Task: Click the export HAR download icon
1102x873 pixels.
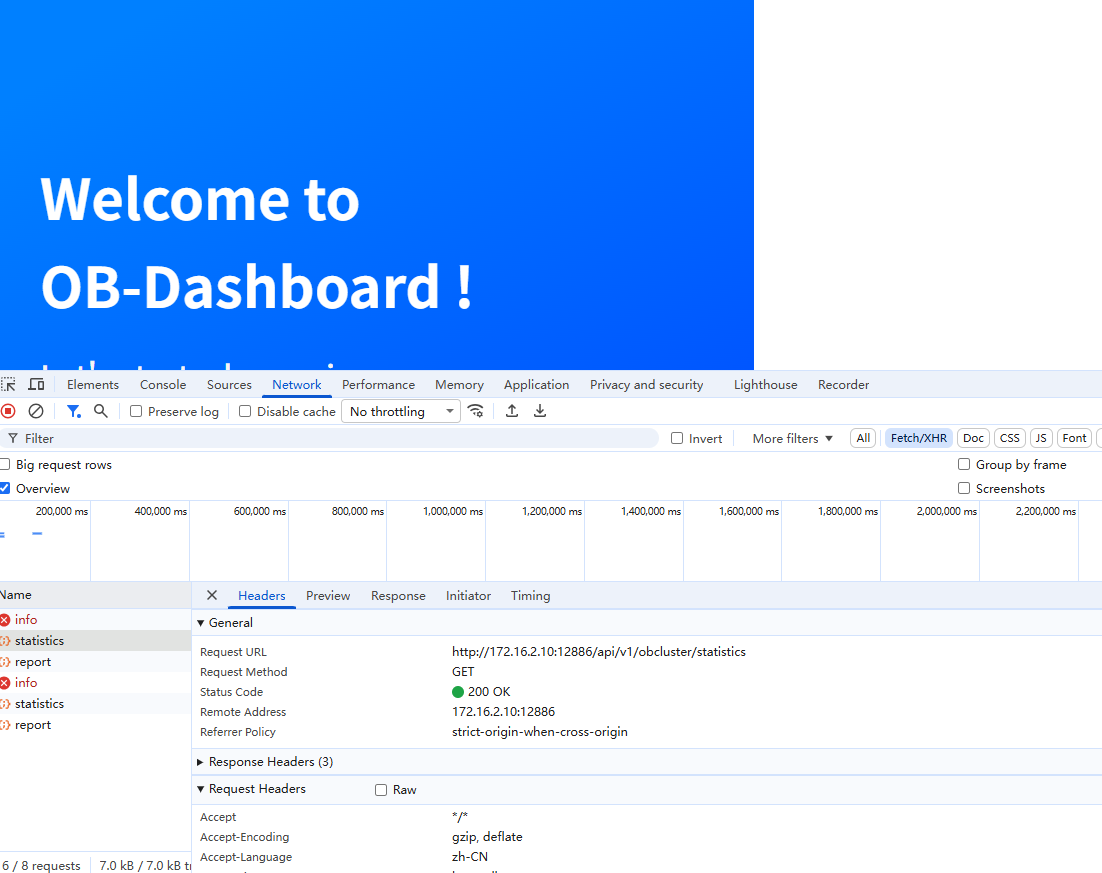Action: pyautogui.click(x=540, y=411)
